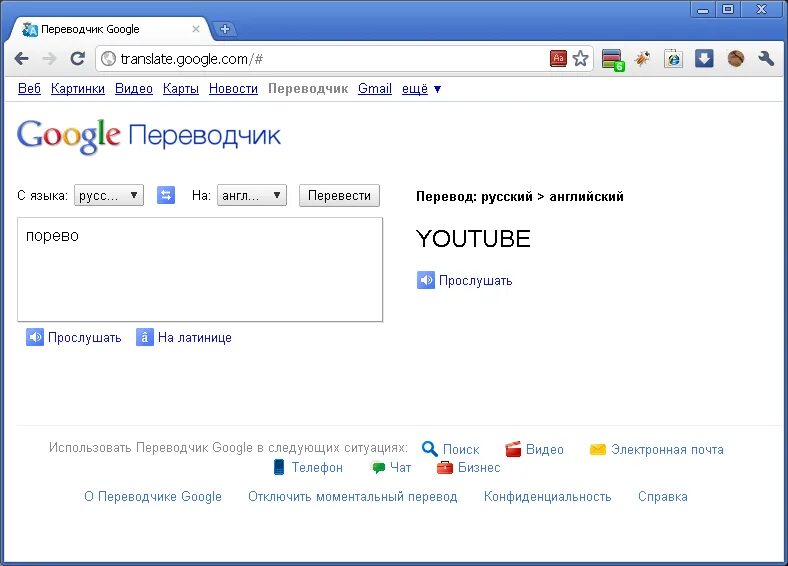Click the extension icon with green badge
This screenshot has width=788, height=566.
(613, 60)
